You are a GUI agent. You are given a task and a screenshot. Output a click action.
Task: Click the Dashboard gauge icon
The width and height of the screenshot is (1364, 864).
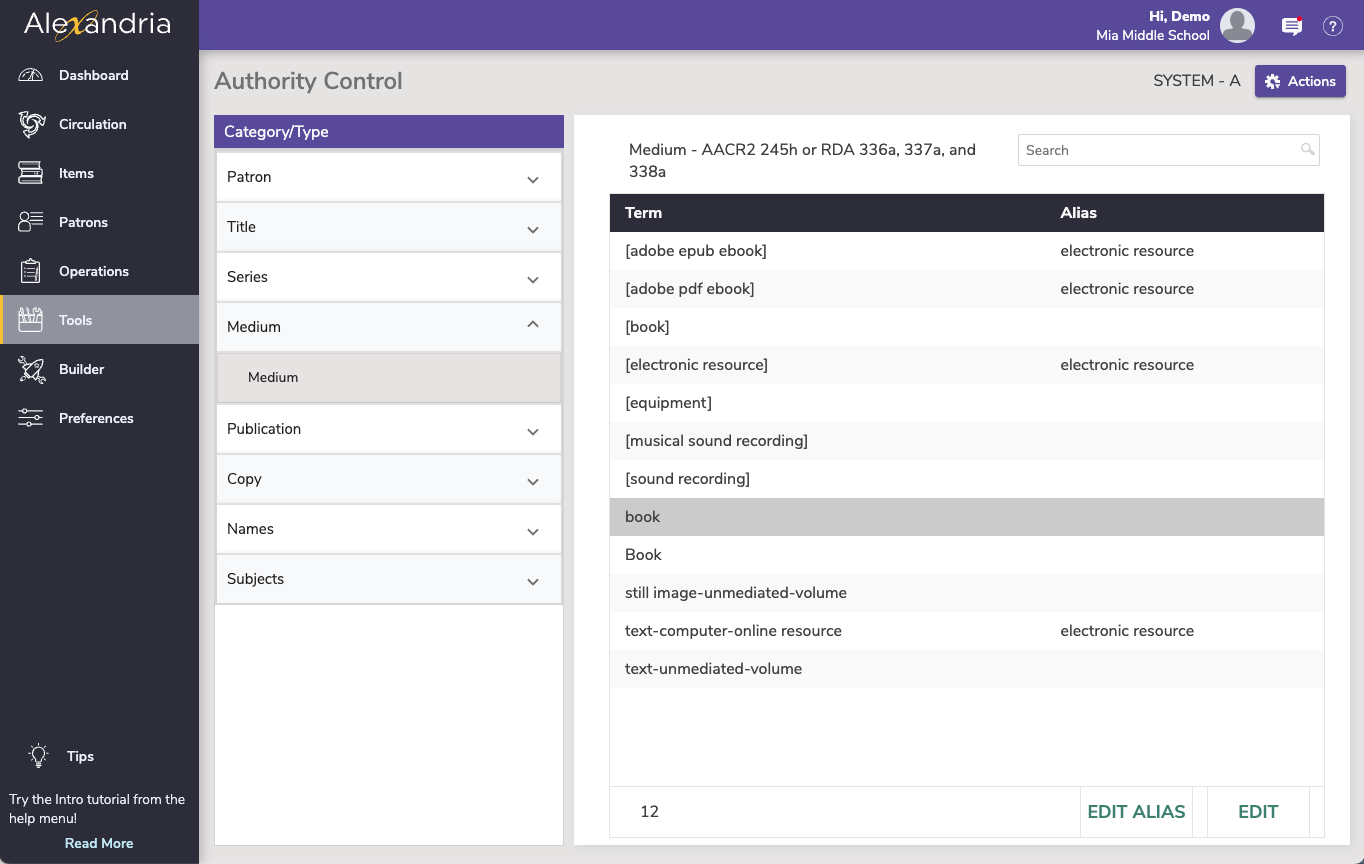[31, 75]
